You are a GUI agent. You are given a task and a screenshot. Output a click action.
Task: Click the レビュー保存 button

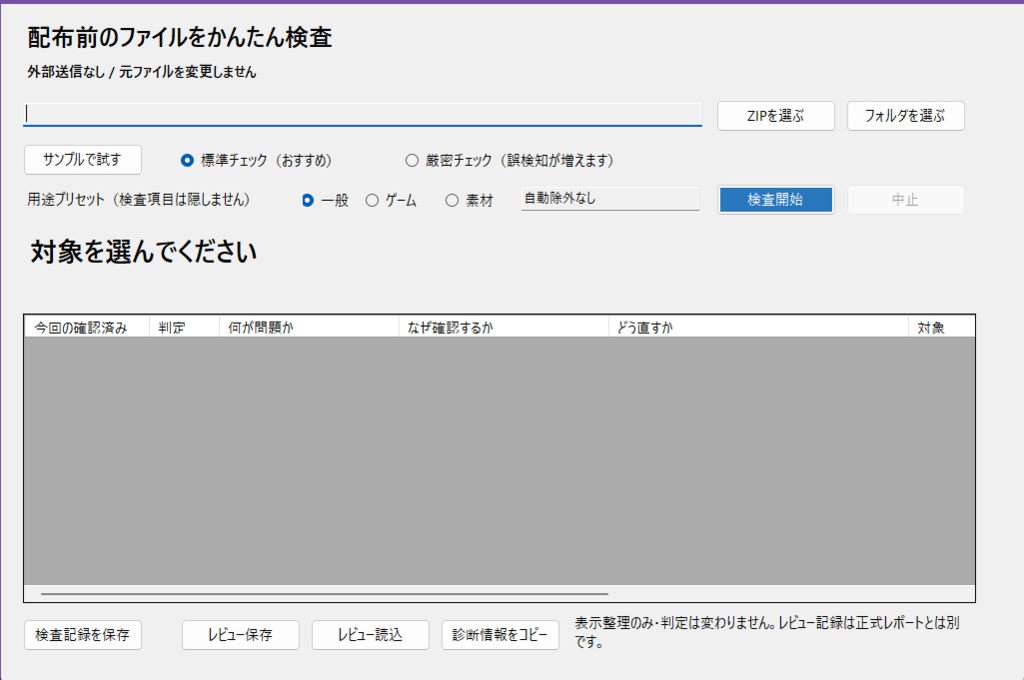pyautogui.click(x=240, y=635)
